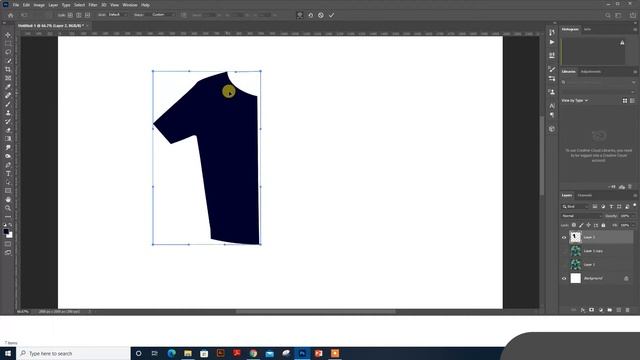Open the layer blend mode Normal dropdown

[581, 216]
